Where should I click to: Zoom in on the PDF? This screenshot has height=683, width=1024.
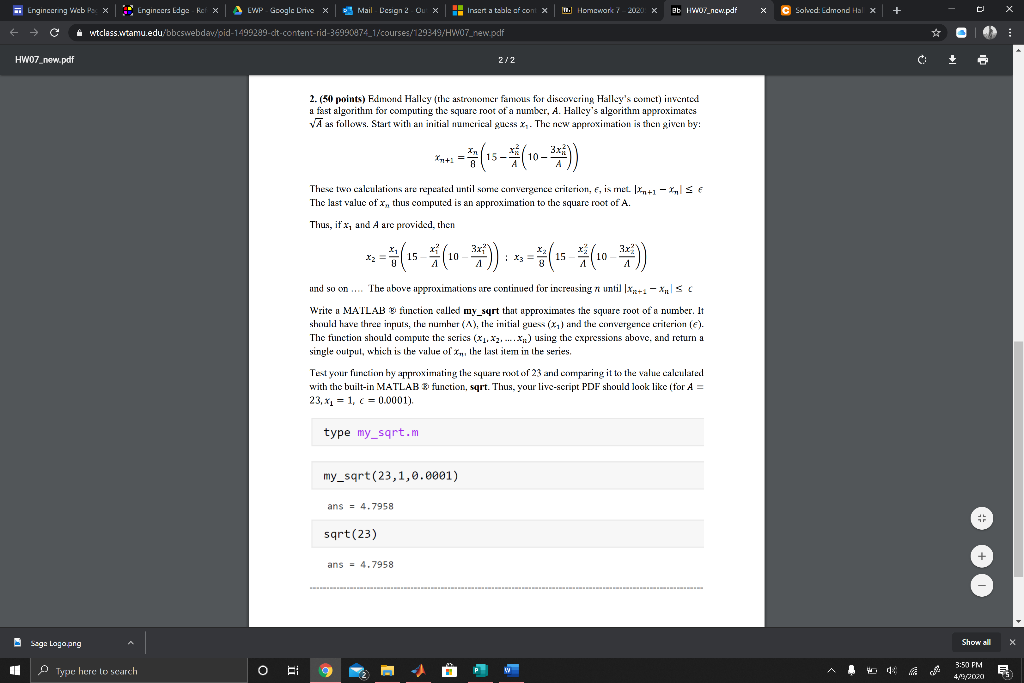(x=981, y=556)
